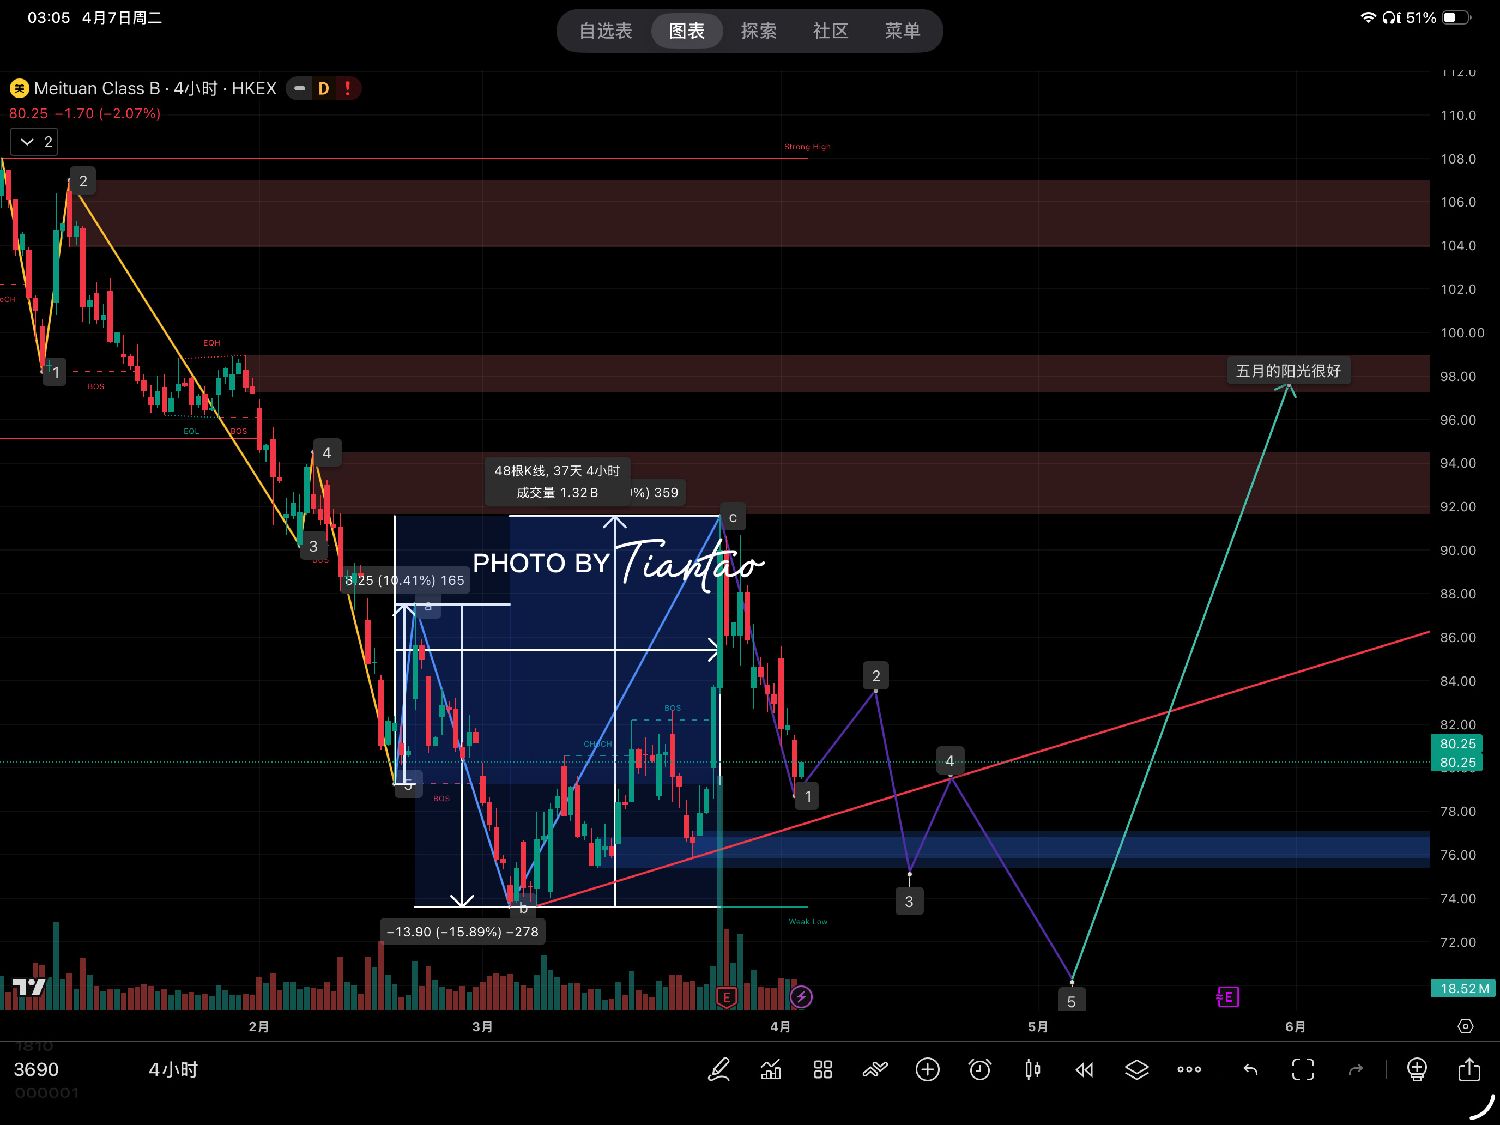This screenshot has width=1500, height=1125.
Task: Tap the volume value label 18.52M
Action: [x=1465, y=988]
